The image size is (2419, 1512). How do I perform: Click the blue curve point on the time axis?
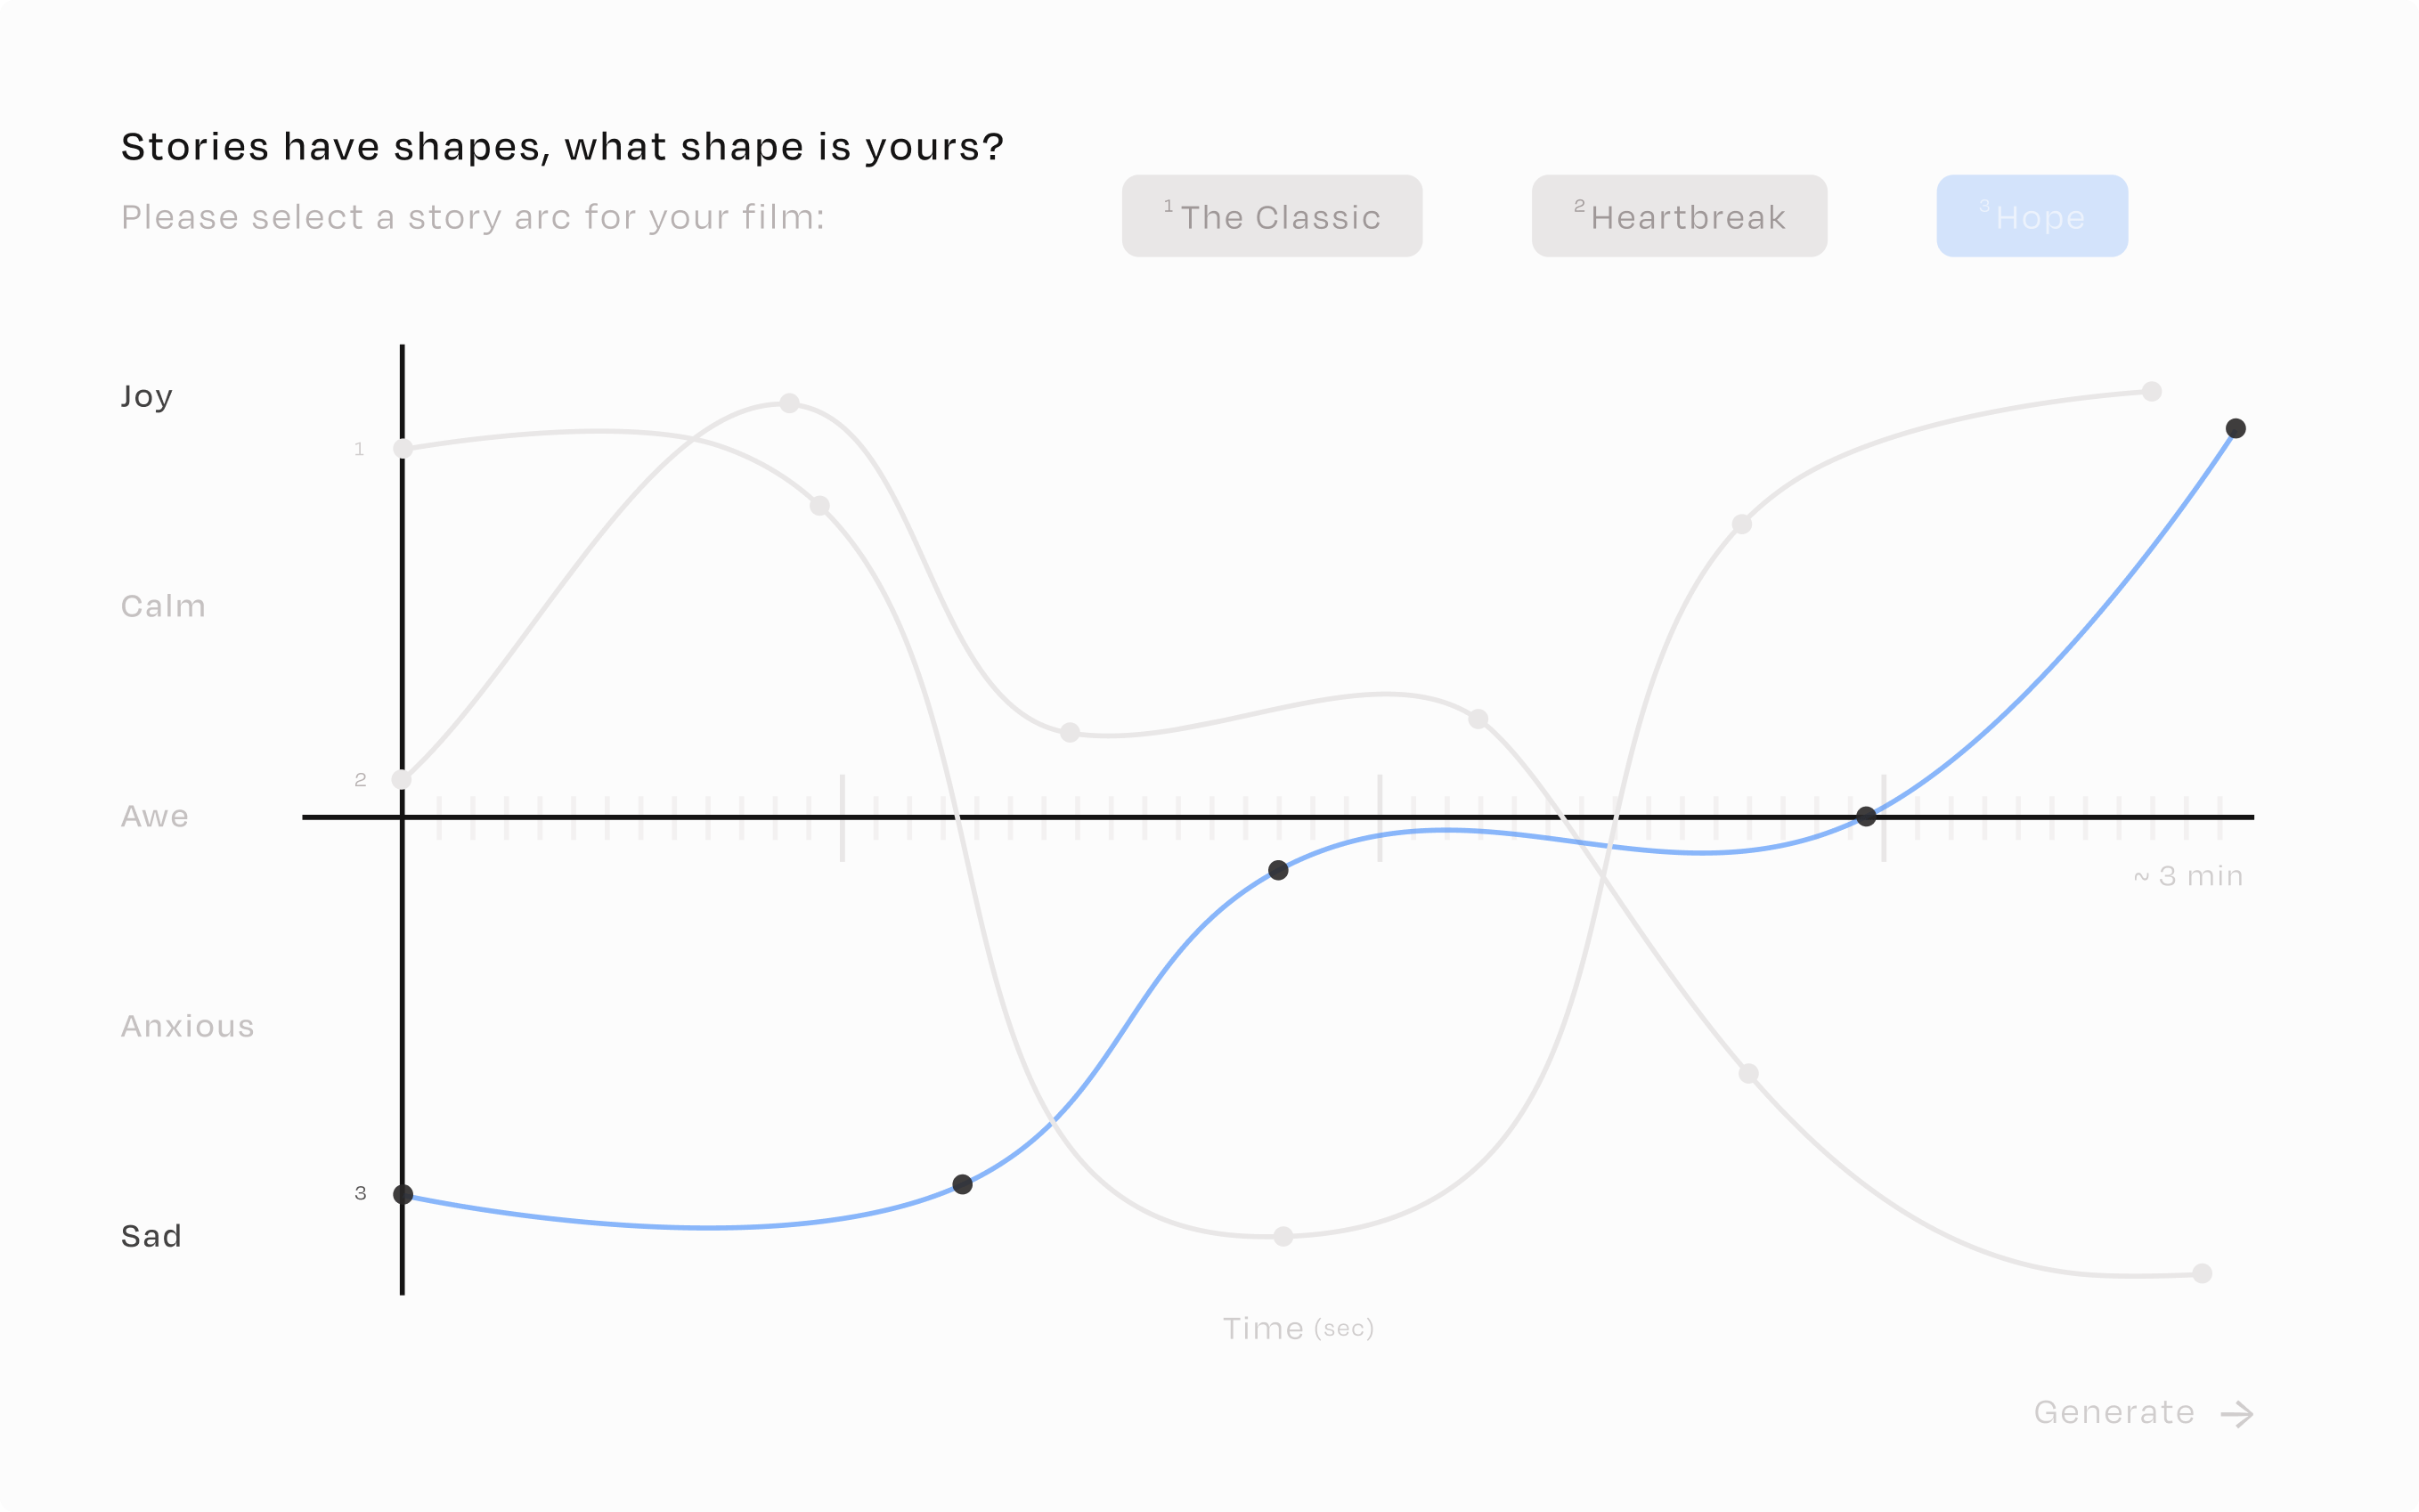pos(1866,816)
